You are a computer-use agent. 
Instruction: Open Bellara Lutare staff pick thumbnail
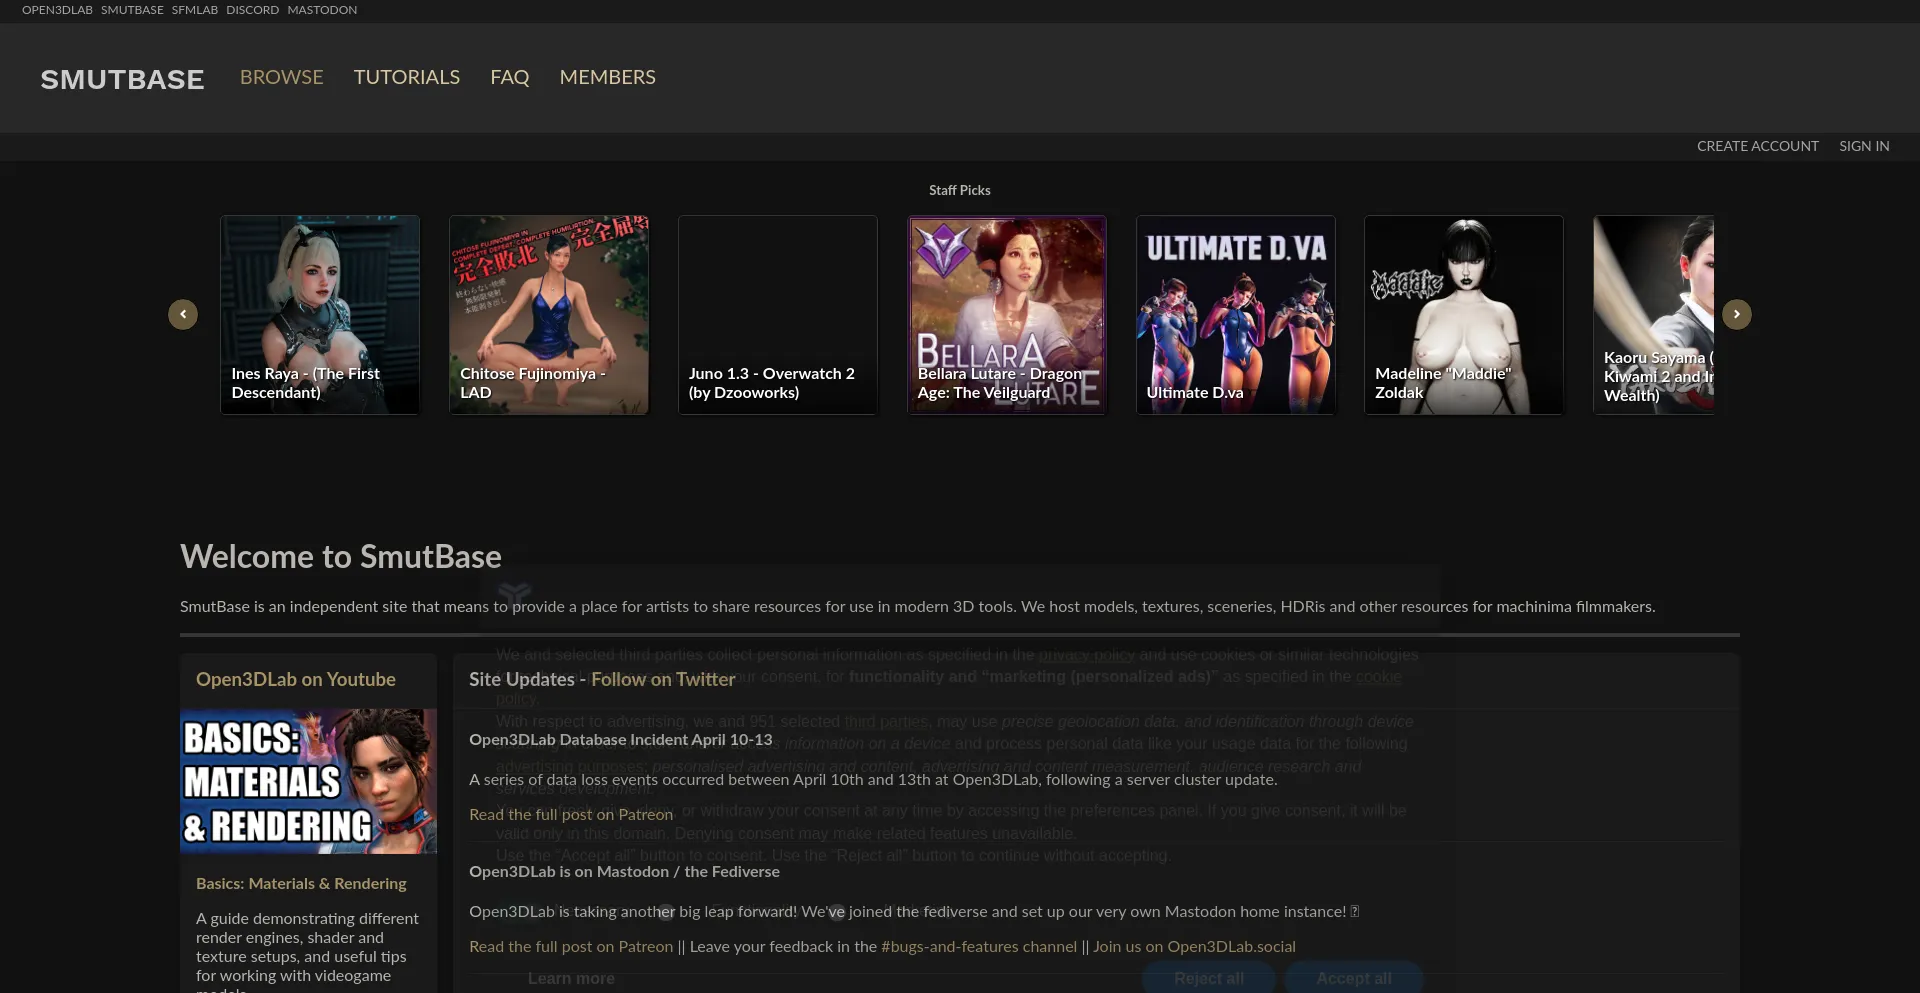click(x=1007, y=314)
